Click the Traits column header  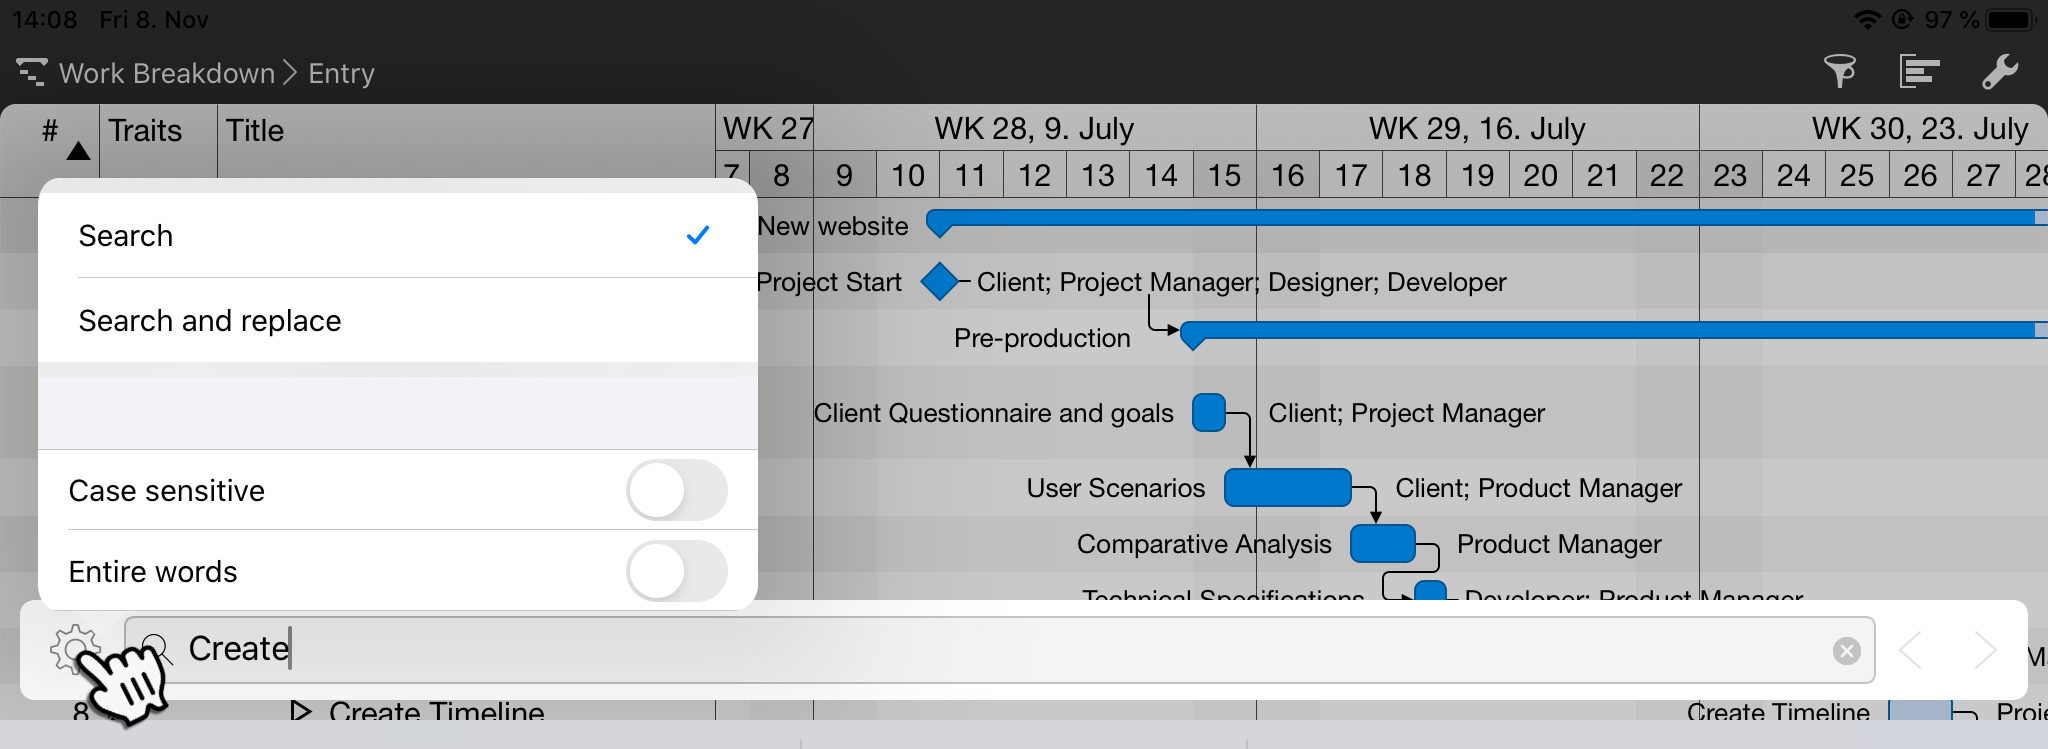146,131
